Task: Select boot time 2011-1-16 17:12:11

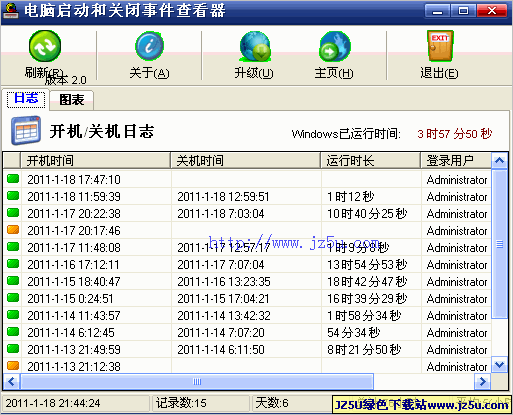Action: [x=73, y=265]
